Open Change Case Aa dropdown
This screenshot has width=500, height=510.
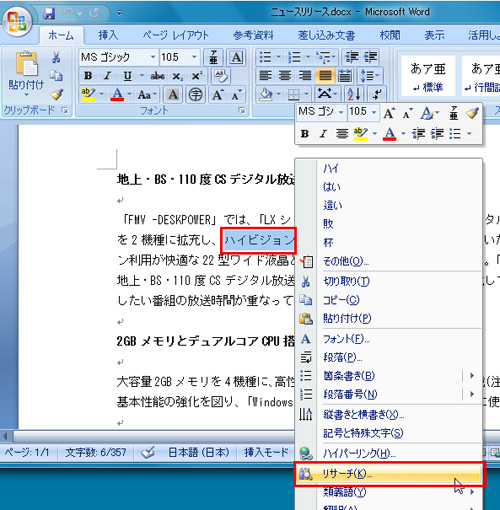click(x=147, y=95)
